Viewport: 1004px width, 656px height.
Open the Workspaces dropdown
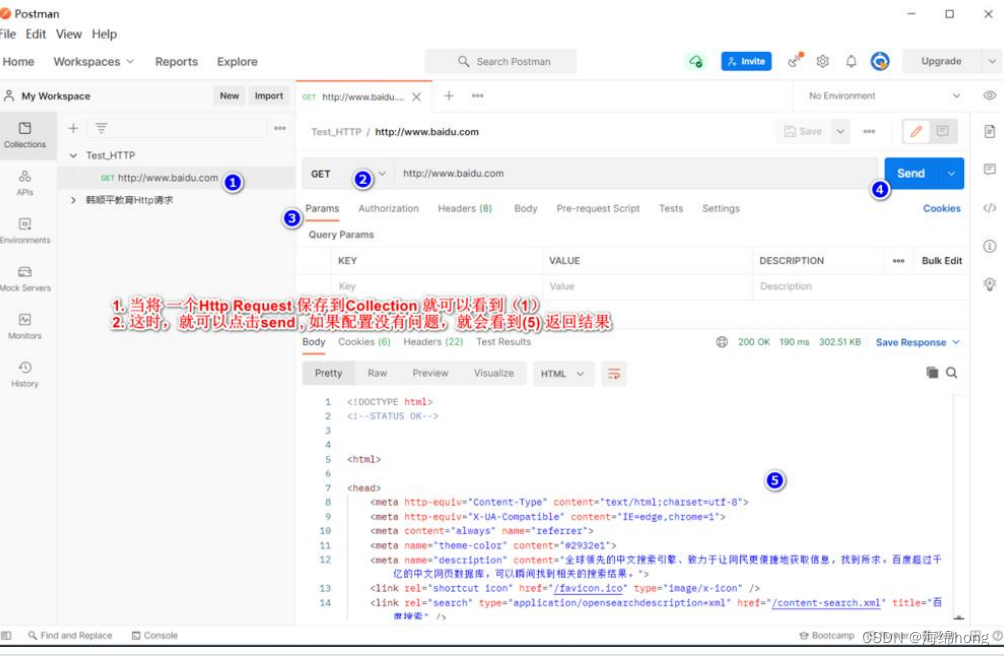click(93, 61)
